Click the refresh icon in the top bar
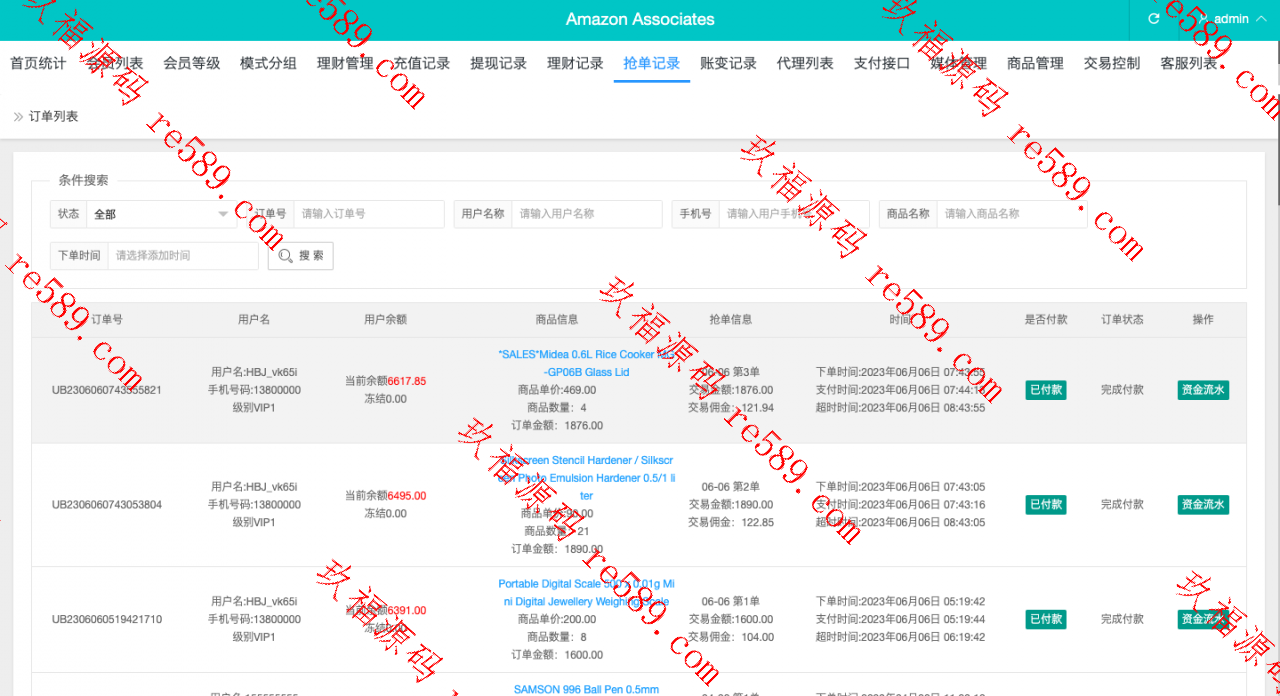Image resolution: width=1280 pixels, height=696 pixels. (1154, 19)
